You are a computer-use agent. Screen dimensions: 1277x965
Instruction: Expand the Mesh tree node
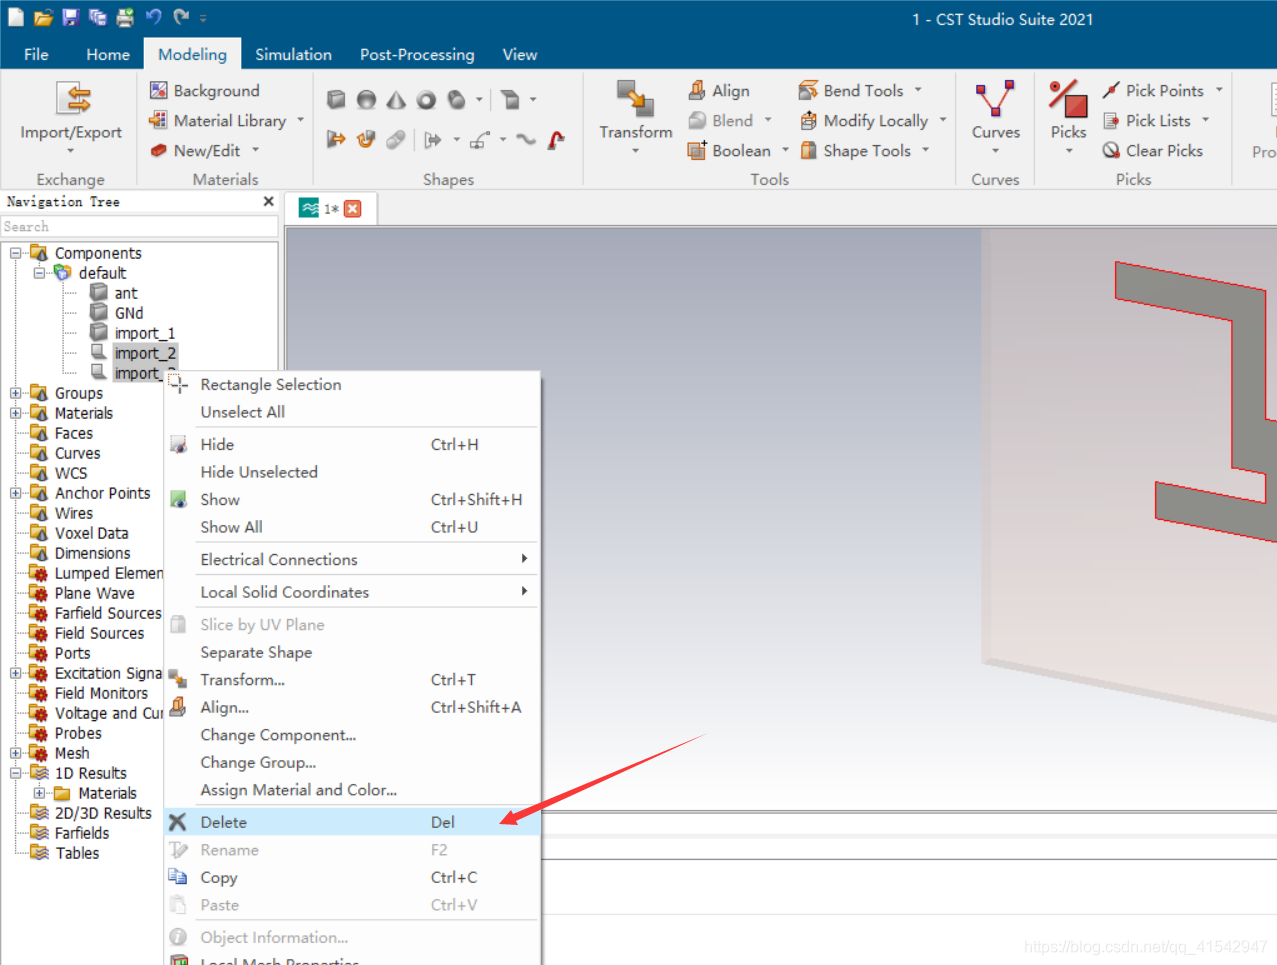click(15, 753)
